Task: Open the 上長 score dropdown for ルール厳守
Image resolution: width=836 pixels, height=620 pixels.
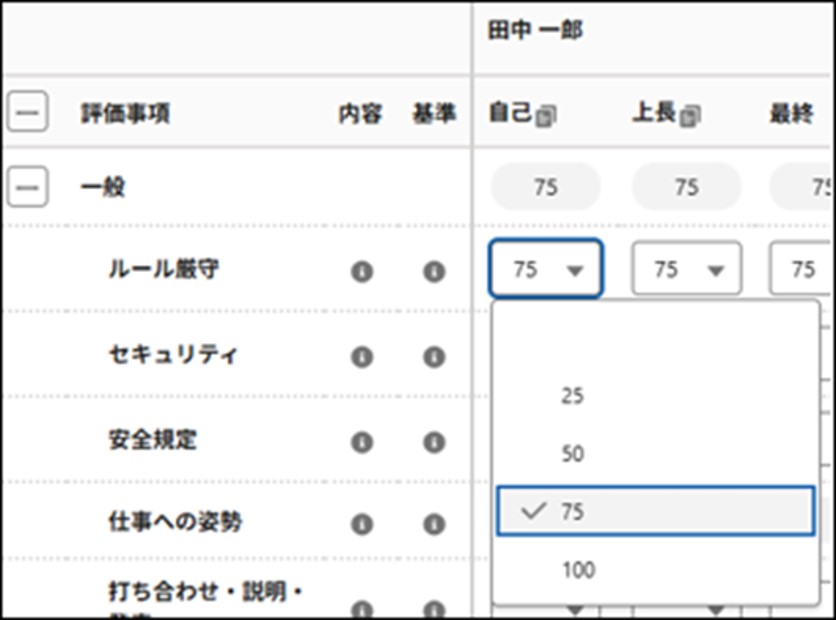Action: point(687,269)
